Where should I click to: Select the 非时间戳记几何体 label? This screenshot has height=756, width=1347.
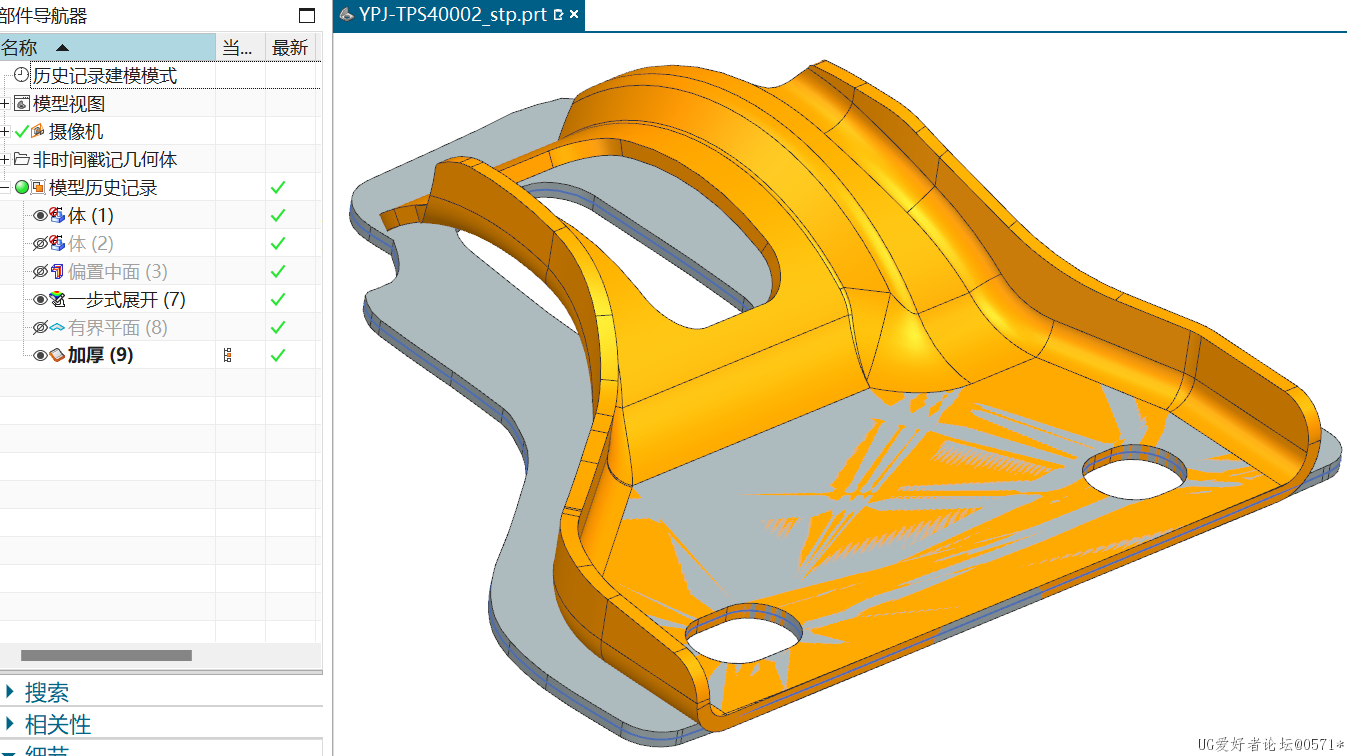coord(105,159)
